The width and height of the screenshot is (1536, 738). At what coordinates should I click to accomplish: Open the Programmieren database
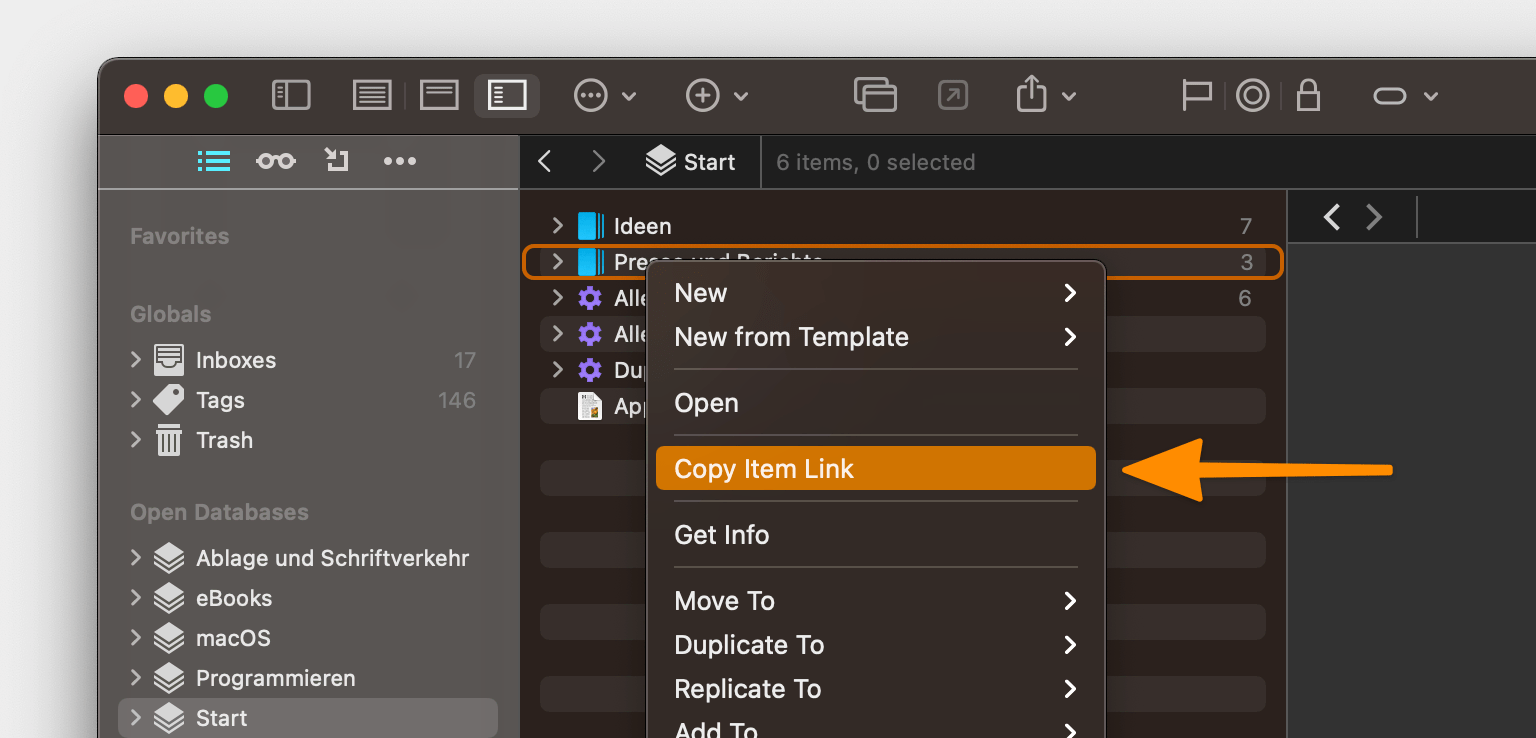pyautogui.click(x=276, y=678)
